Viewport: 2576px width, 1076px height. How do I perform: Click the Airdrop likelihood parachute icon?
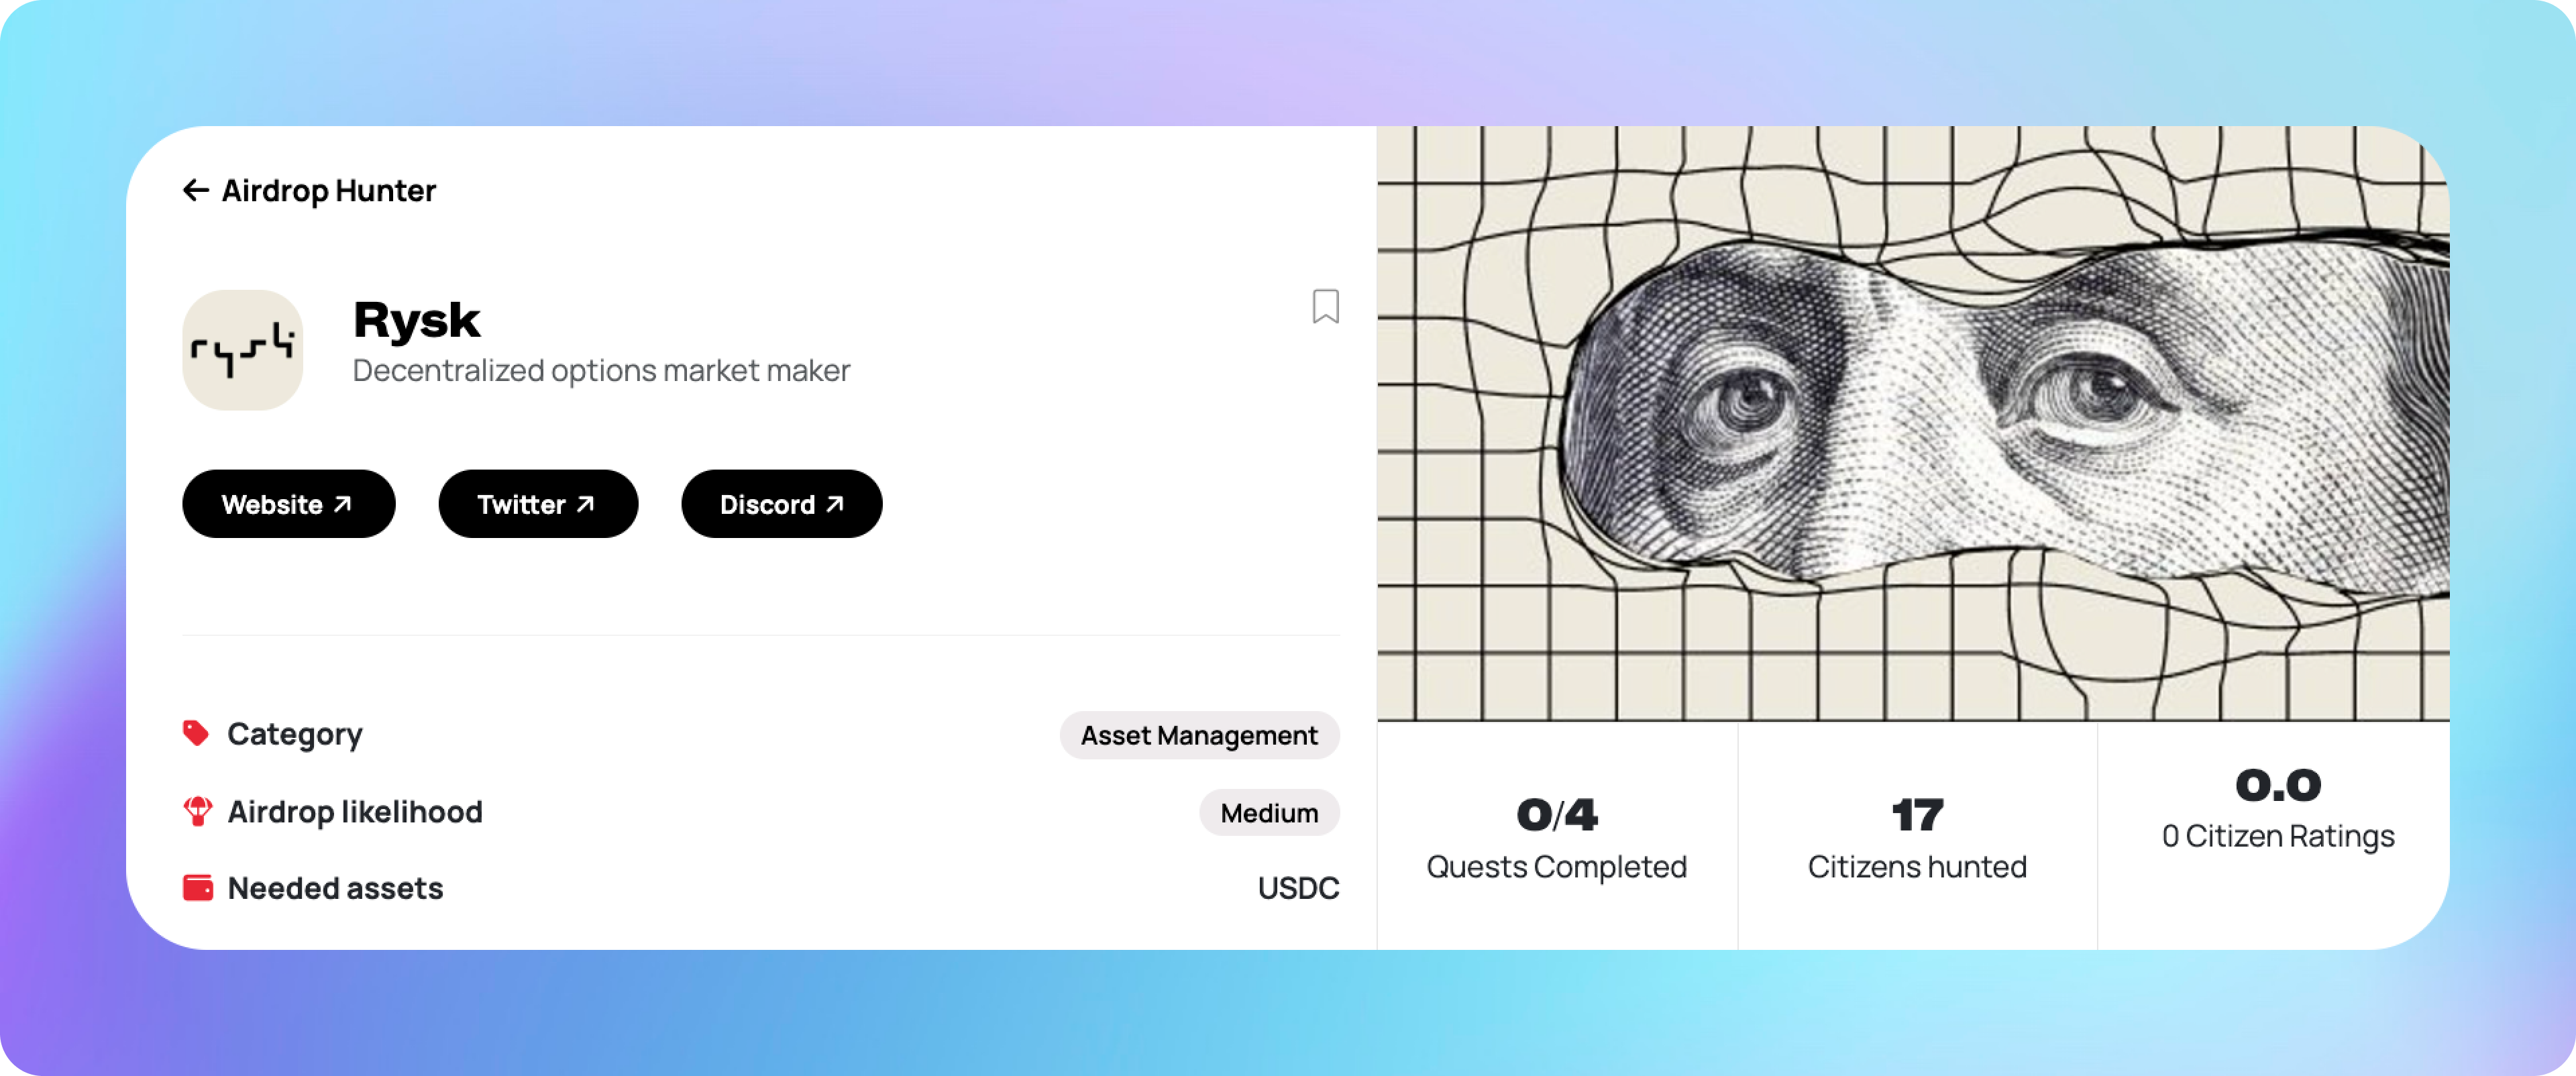click(x=197, y=811)
